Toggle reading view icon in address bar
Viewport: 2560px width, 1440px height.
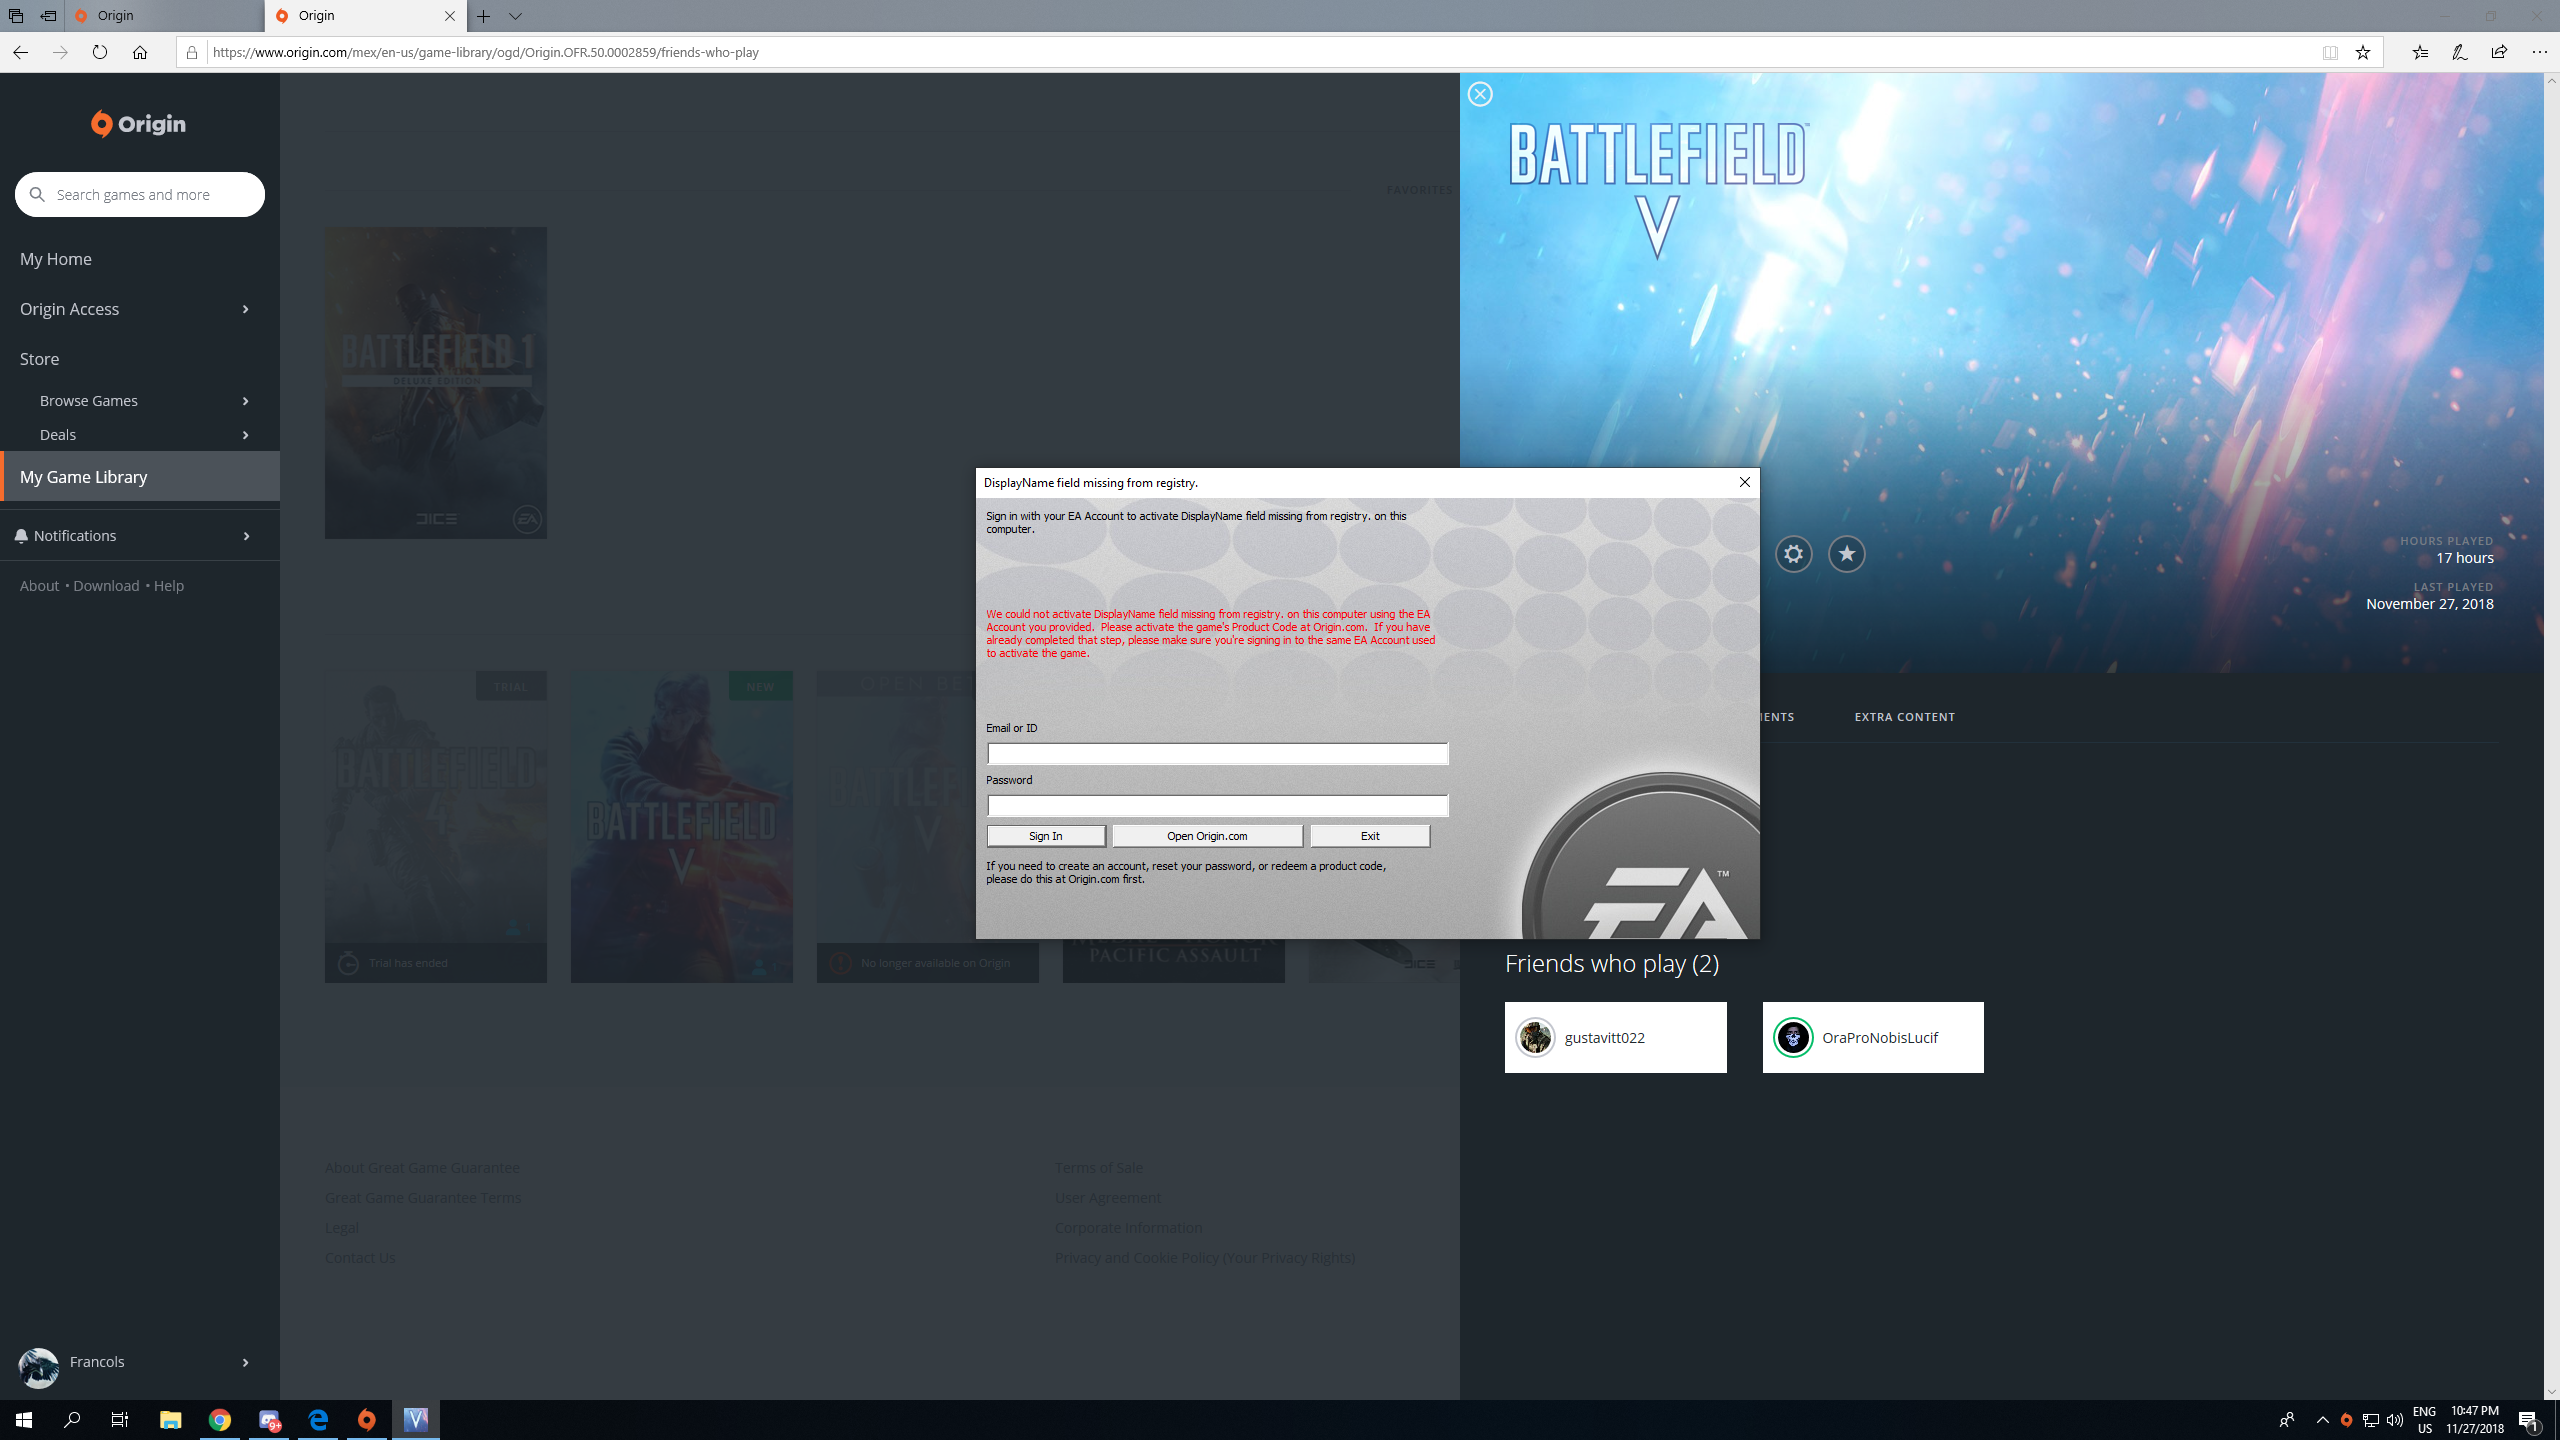coord(2330,52)
